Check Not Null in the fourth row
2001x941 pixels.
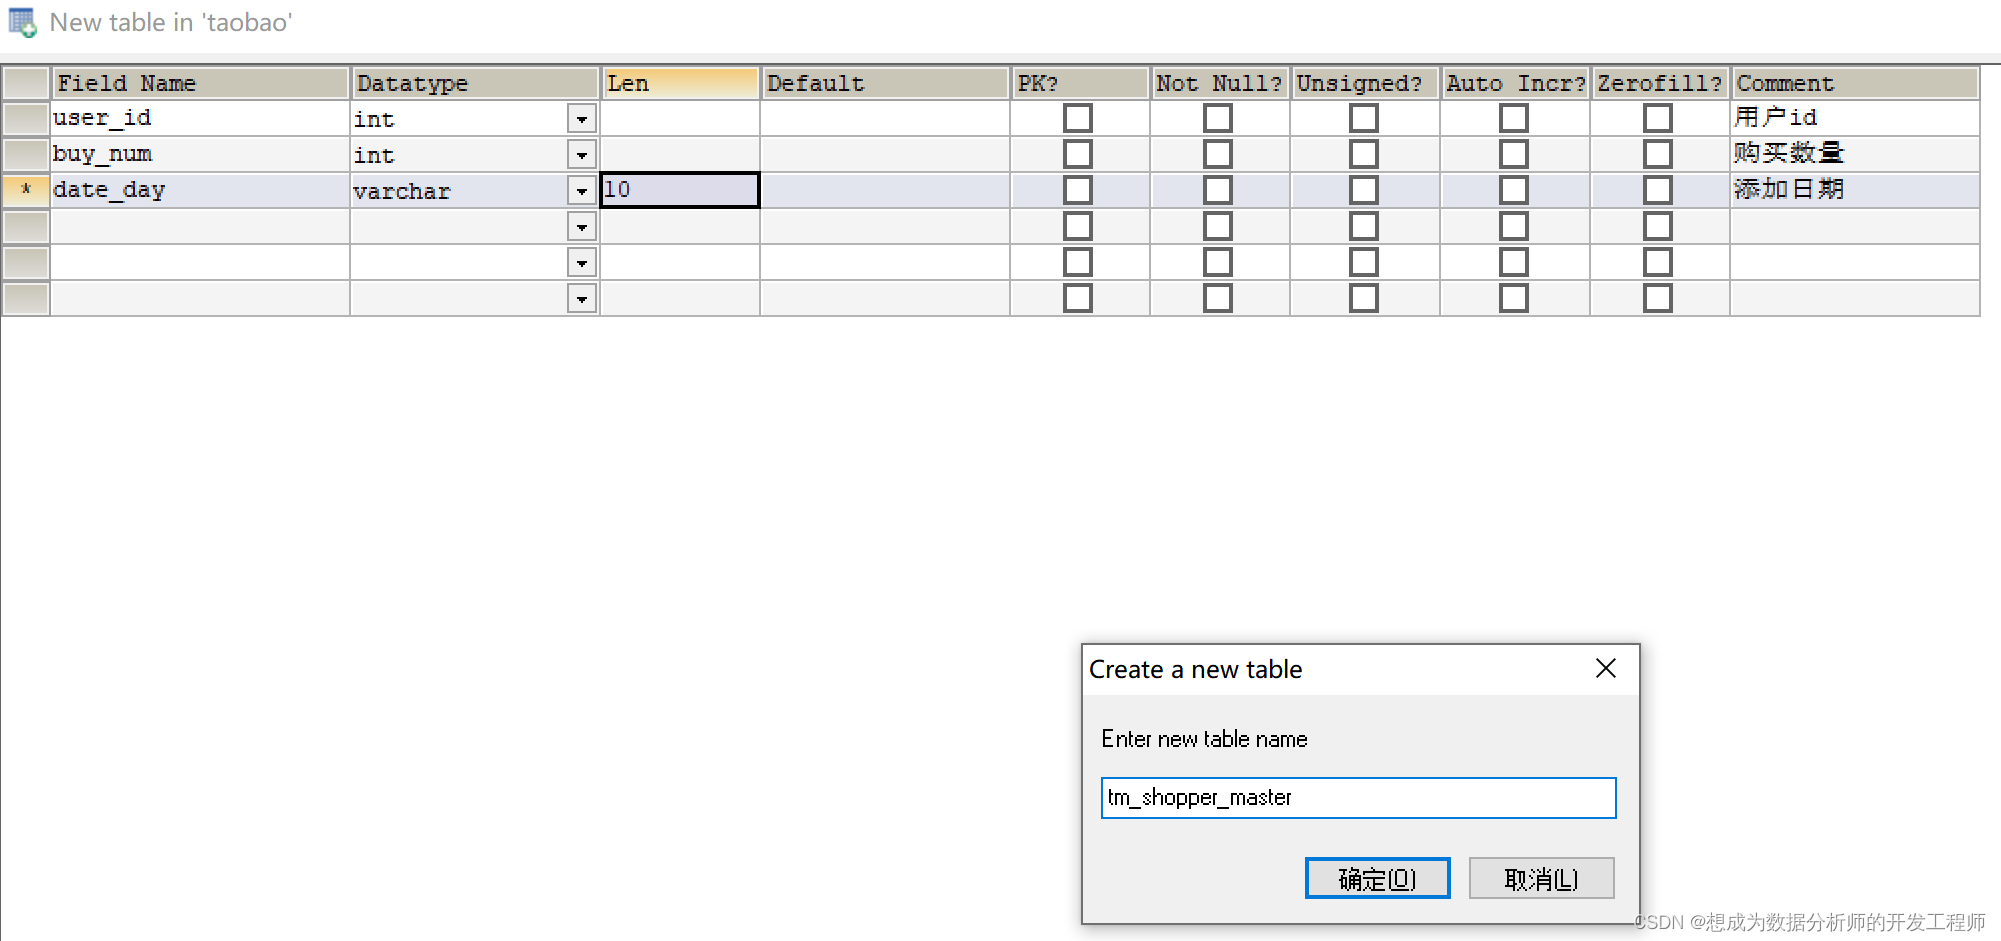[x=1218, y=226]
